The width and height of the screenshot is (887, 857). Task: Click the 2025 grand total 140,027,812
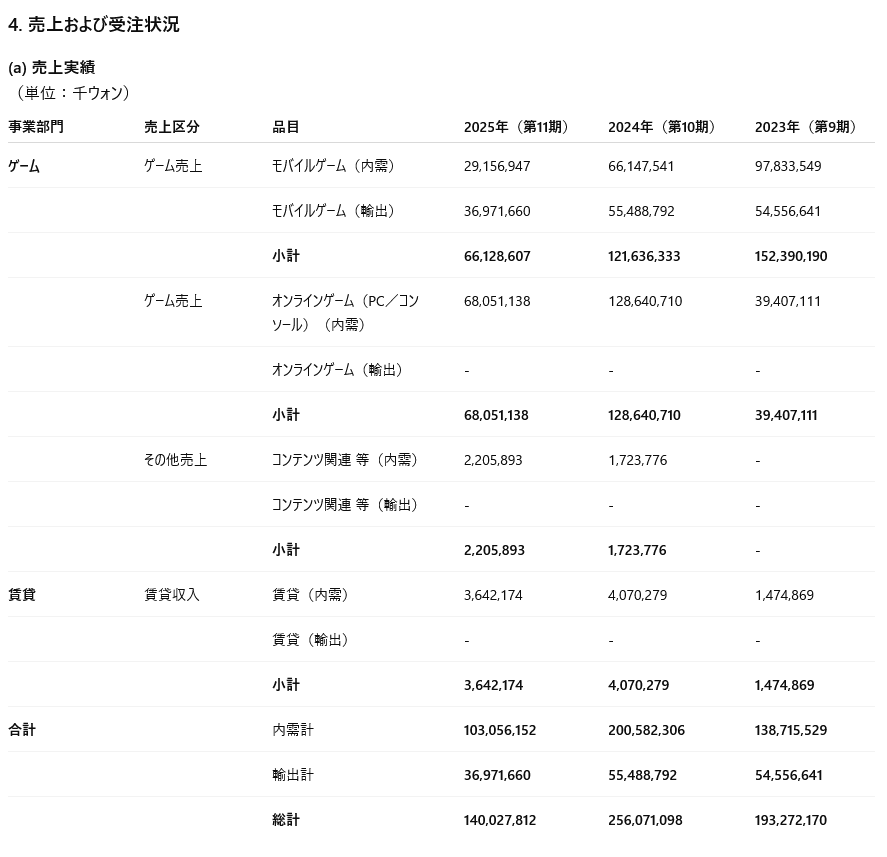click(x=500, y=820)
